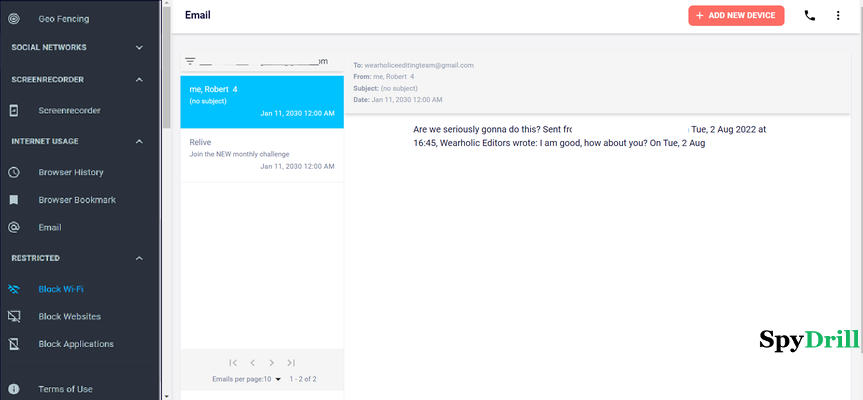Collapse the Internet Usage section
Screen dimensions: 863x400
[x=139, y=141]
